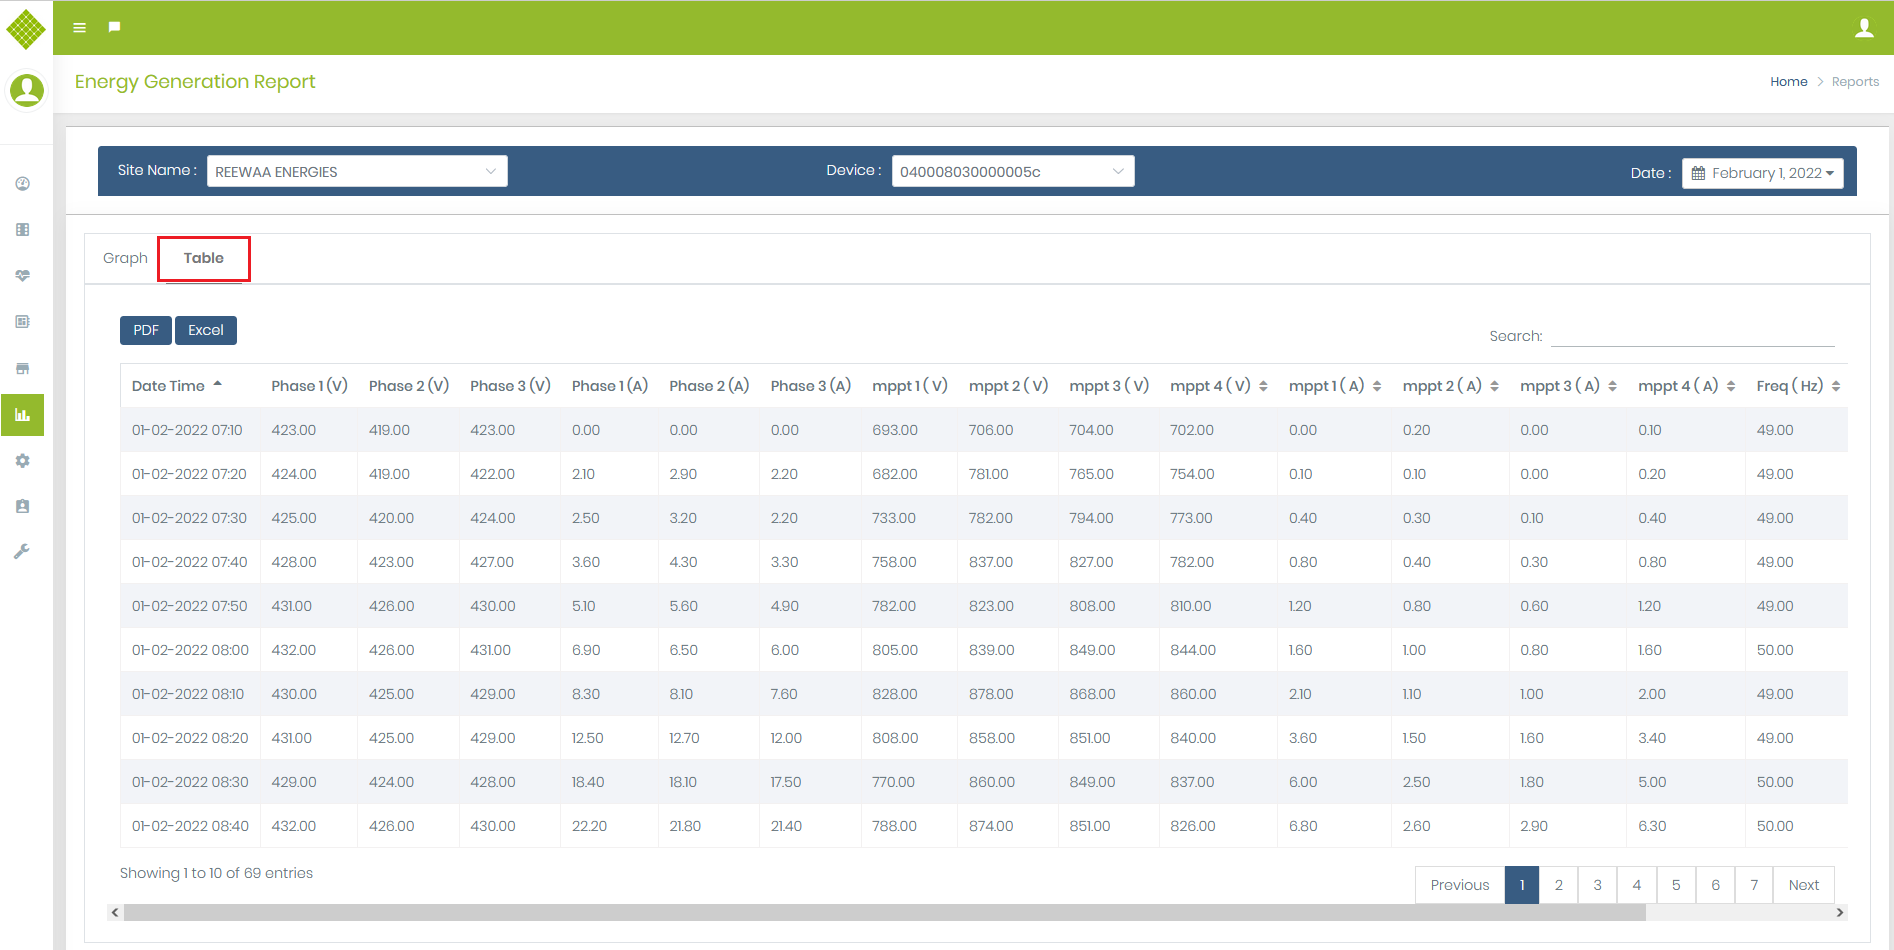1894x950 pixels.
Task: Open the date picker showing February 1, 2022
Action: (x=1762, y=173)
